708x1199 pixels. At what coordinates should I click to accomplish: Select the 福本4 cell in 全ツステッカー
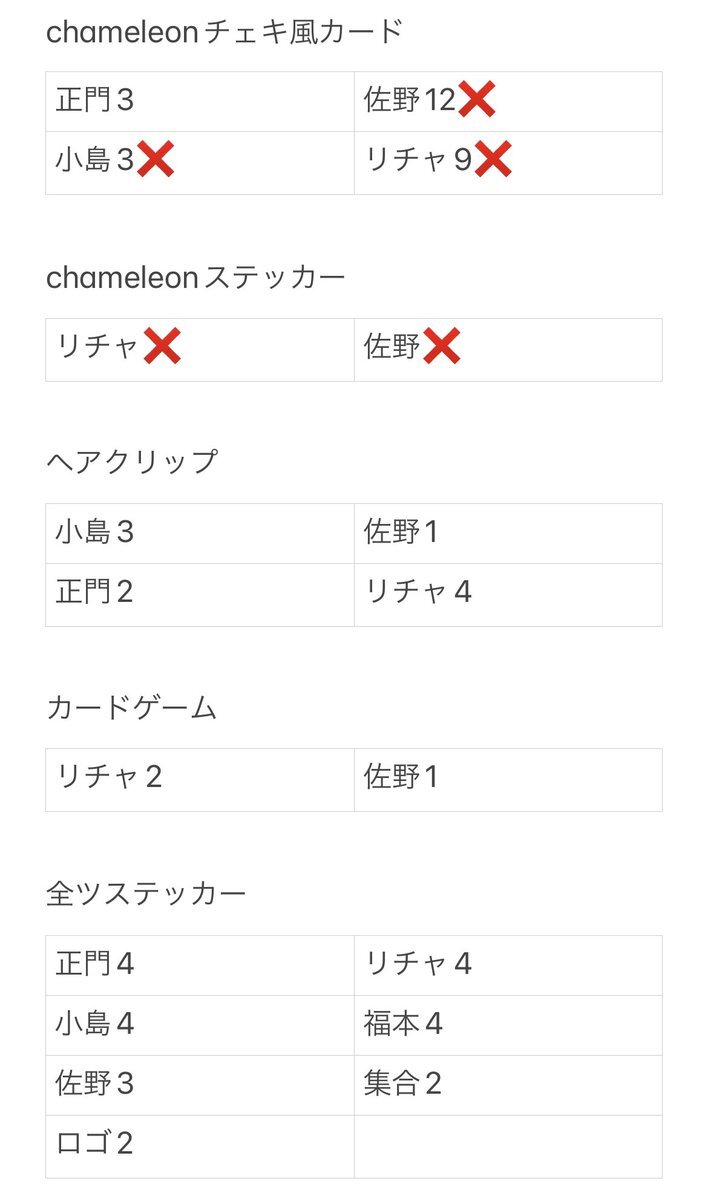508,1025
